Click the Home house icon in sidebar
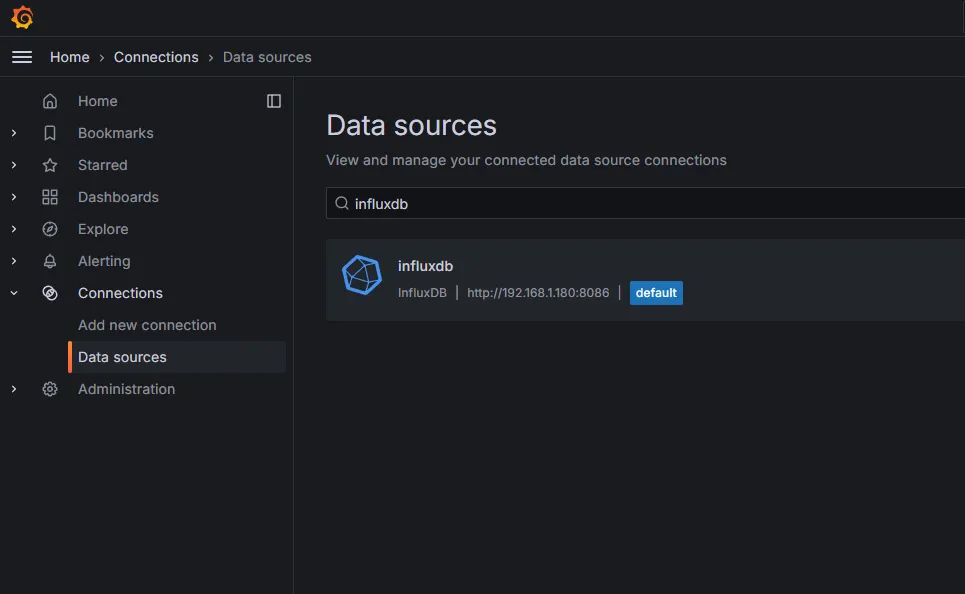Screen dimensions: 965x594 50,101
